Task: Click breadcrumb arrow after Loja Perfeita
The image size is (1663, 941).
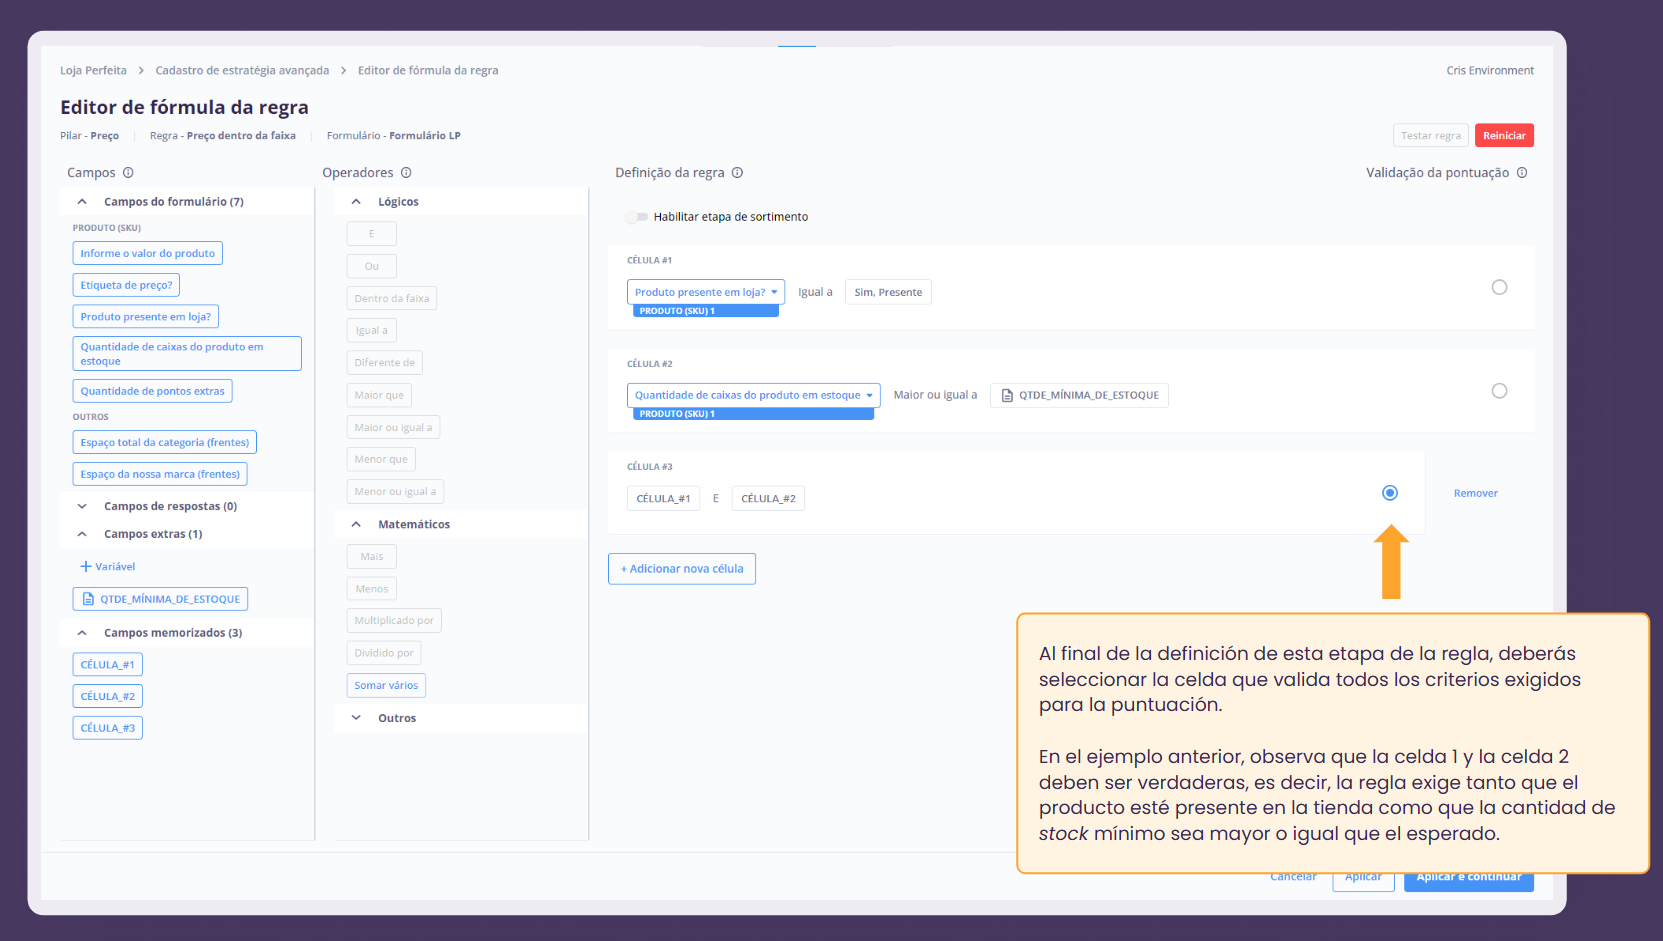Action: pyautogui.click(x=141, y=70)
